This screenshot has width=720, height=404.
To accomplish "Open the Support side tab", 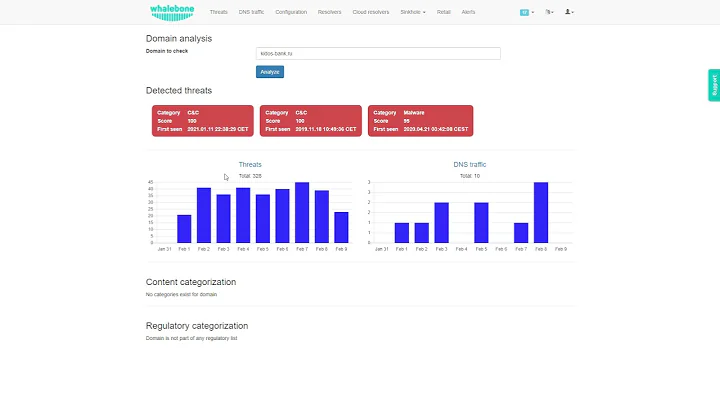I will pyautogui.click(x=714, y=85).
